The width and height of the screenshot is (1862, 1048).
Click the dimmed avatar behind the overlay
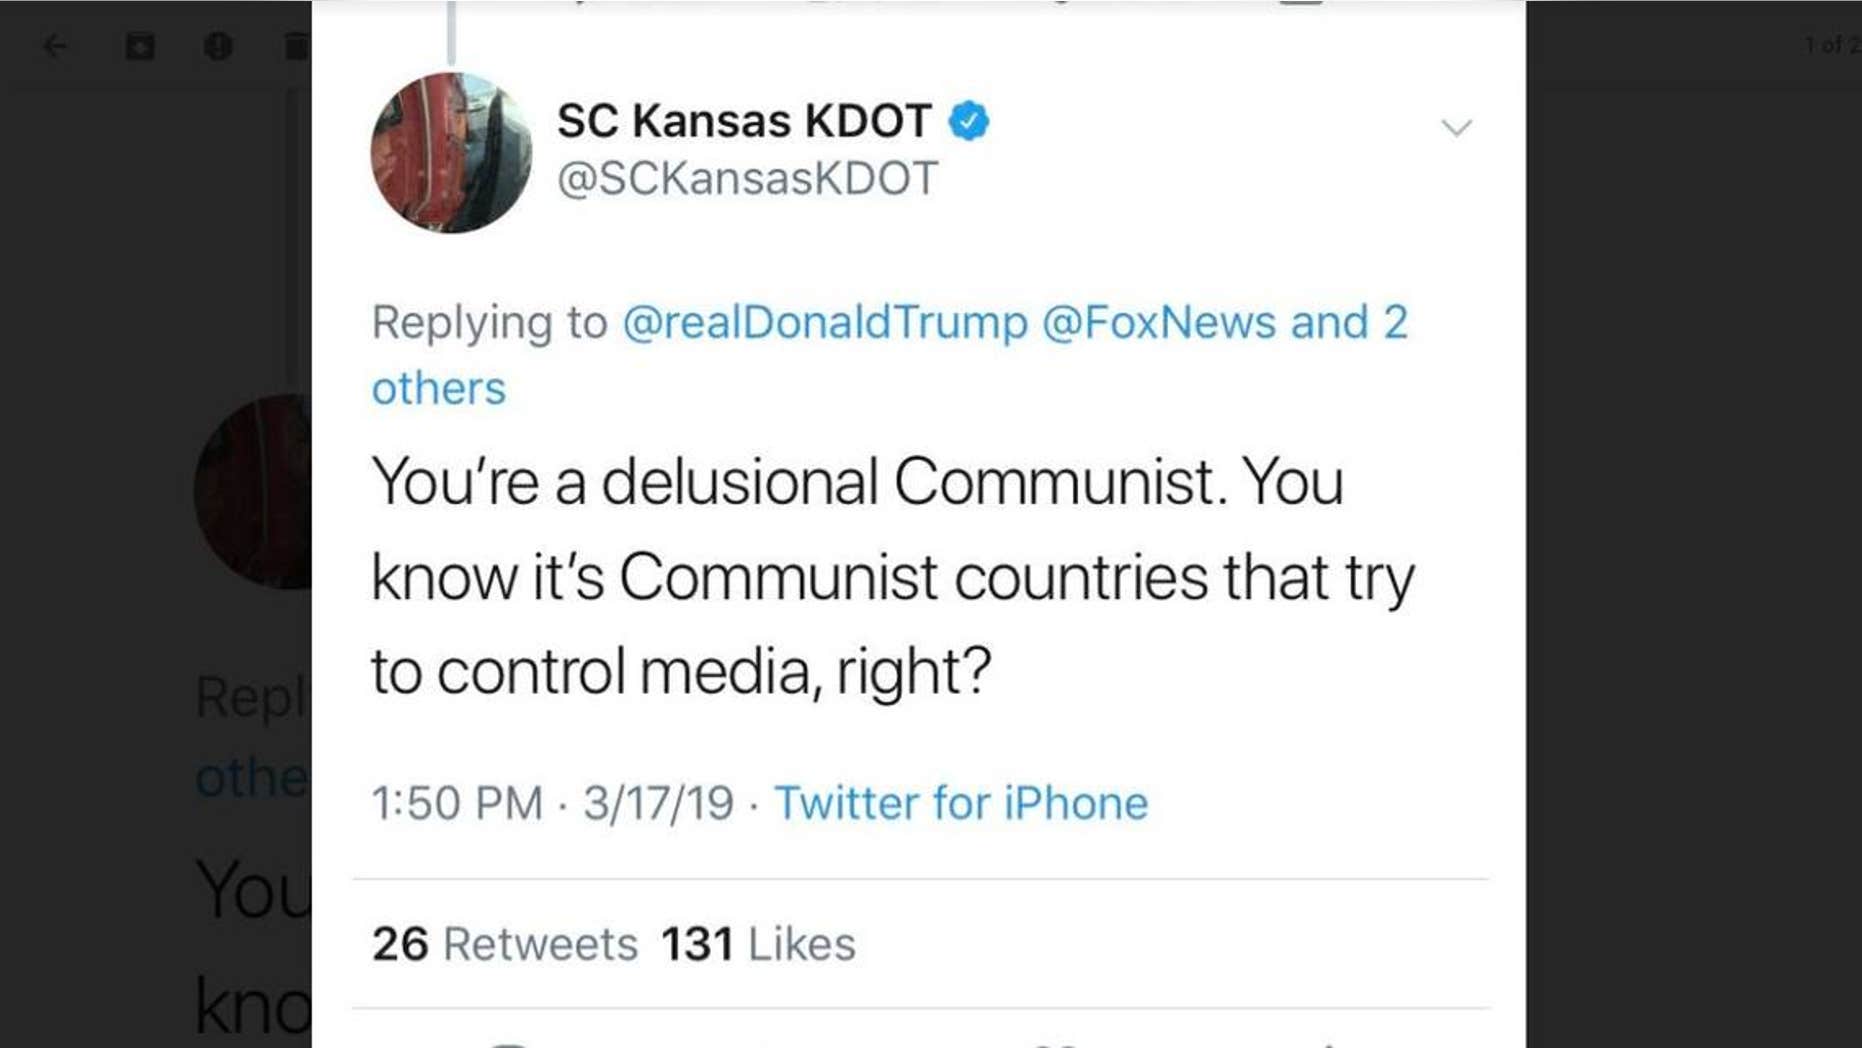coord(253,491)
